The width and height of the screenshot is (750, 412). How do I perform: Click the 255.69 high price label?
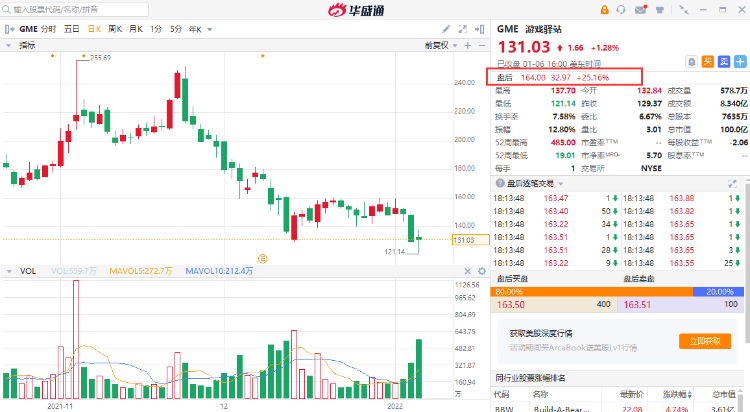click(x=100, y=58)
